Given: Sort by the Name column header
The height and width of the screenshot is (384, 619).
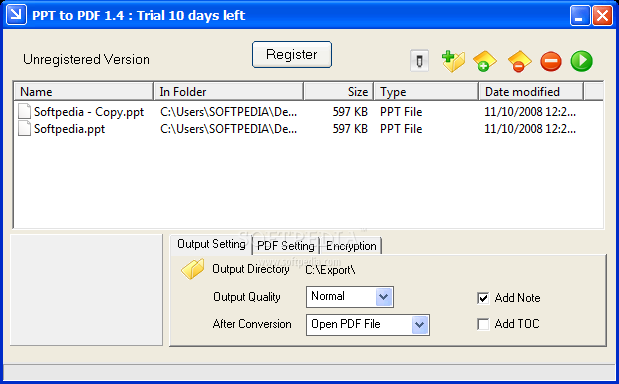Looking at the screenshot, I should (x=84, y=92).
